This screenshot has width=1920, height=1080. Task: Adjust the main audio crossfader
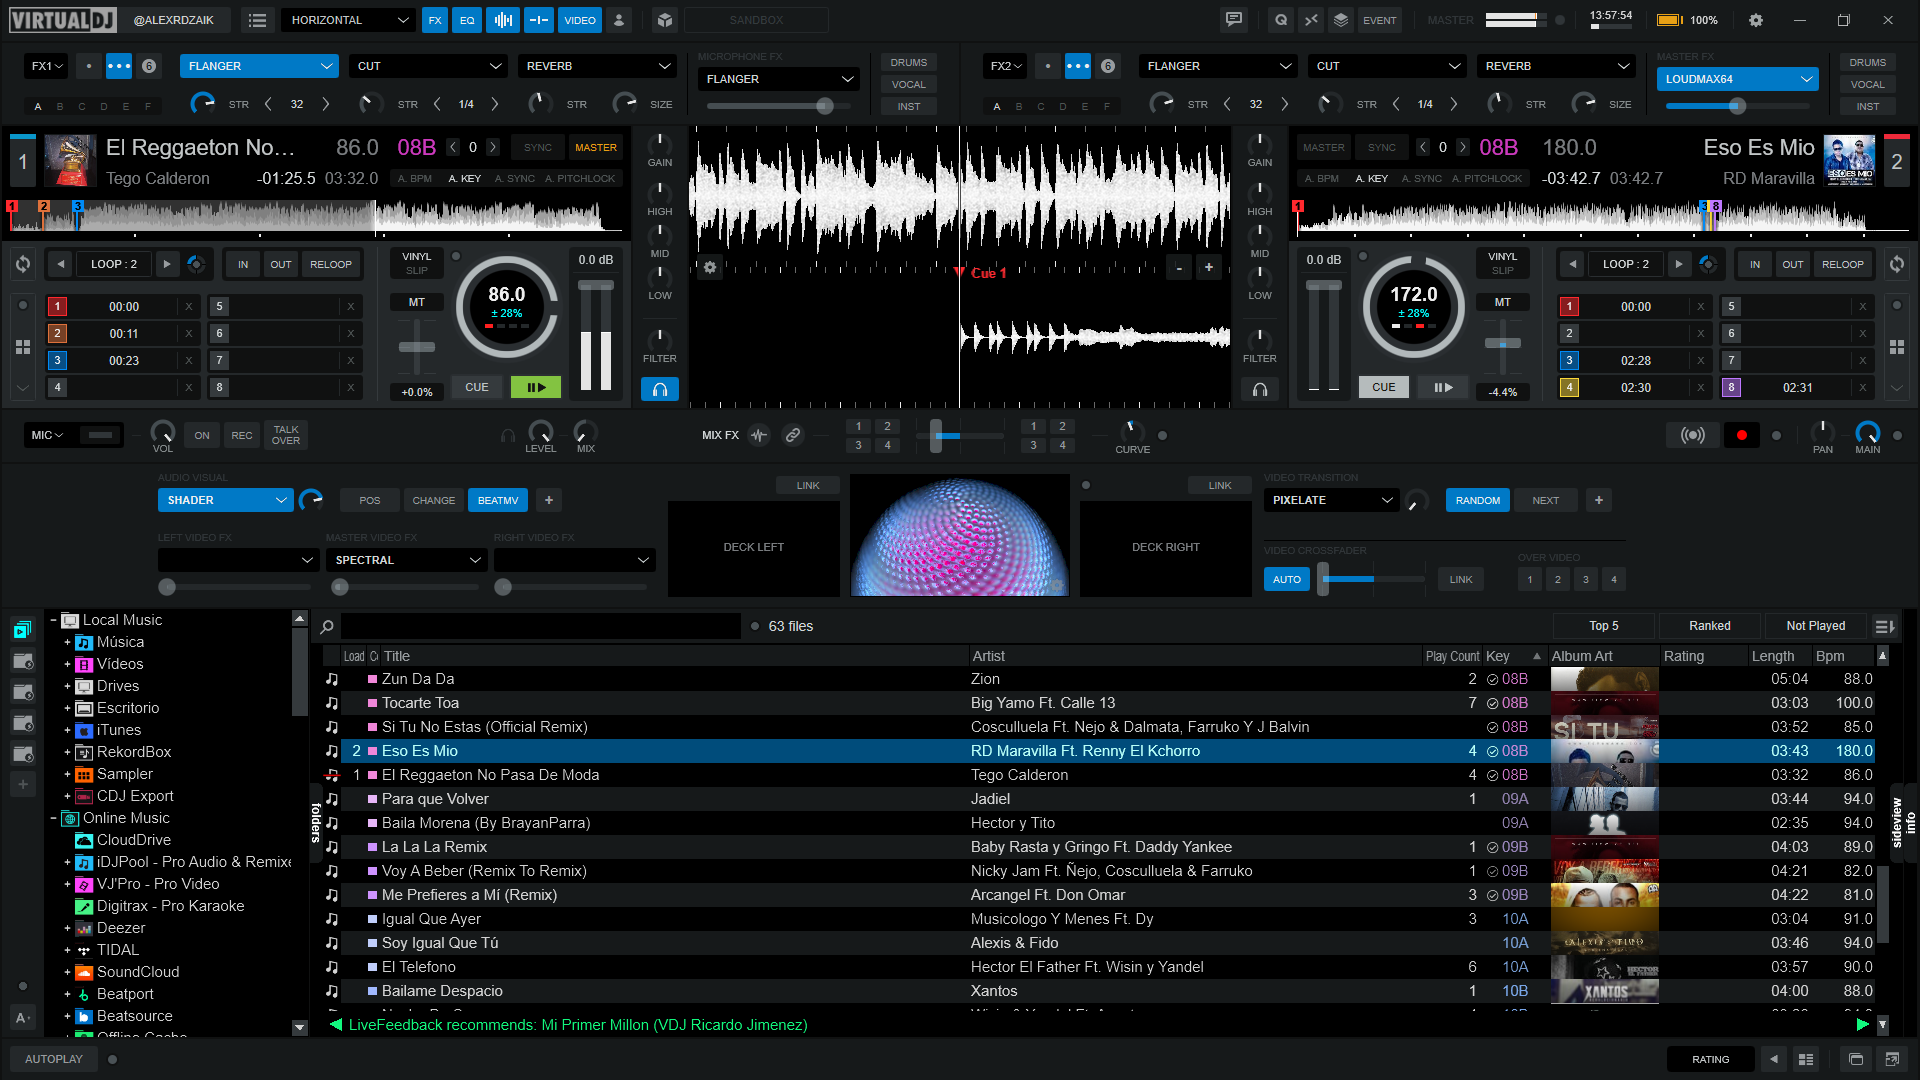coord(937,436)
